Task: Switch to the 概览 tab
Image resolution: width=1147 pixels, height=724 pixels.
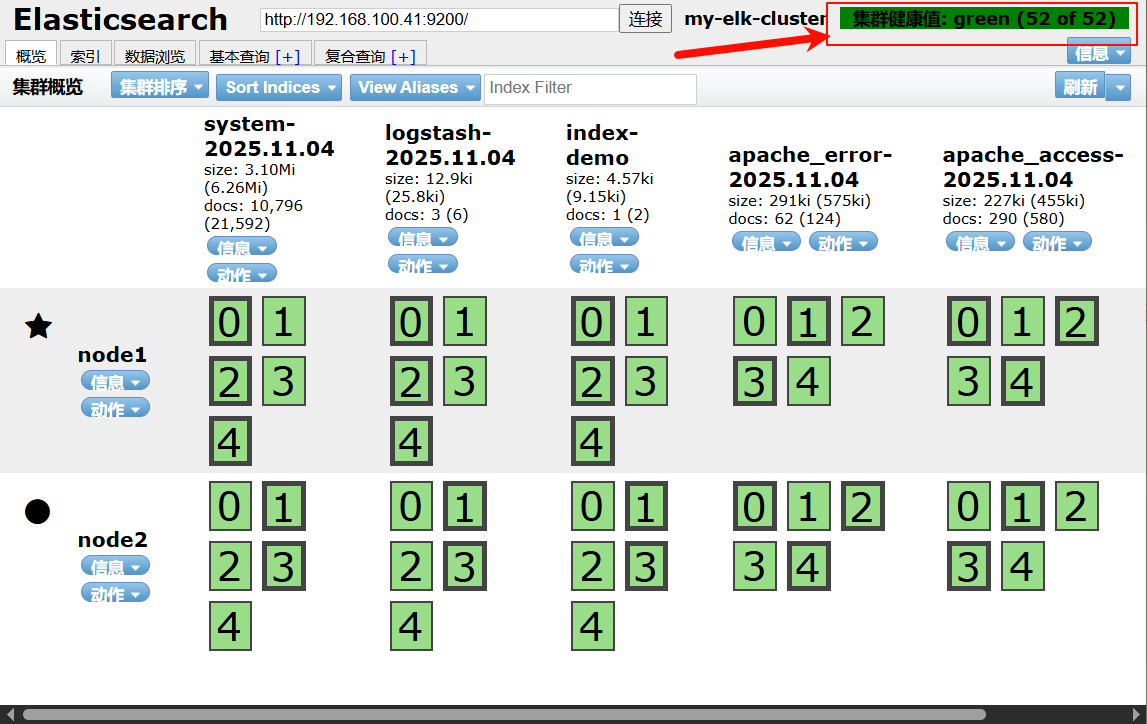Action: click(x=31, y=55)
